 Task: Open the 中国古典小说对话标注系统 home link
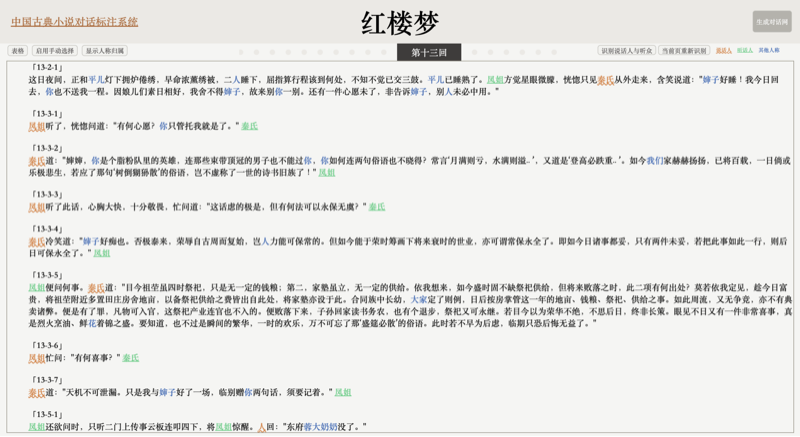(x=74, y=22)
